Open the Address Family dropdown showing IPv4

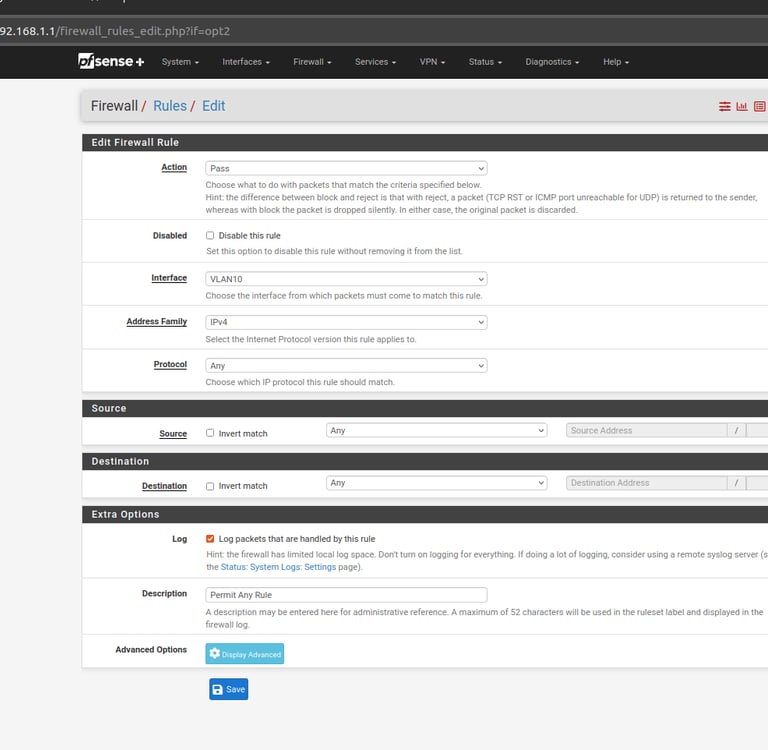(346, 322)
